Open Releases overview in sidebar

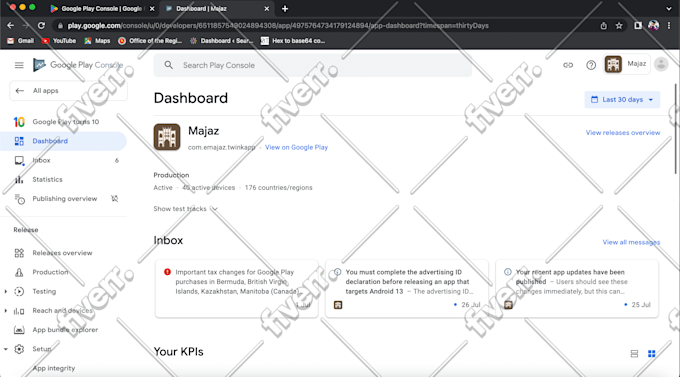tap(63, 253)
